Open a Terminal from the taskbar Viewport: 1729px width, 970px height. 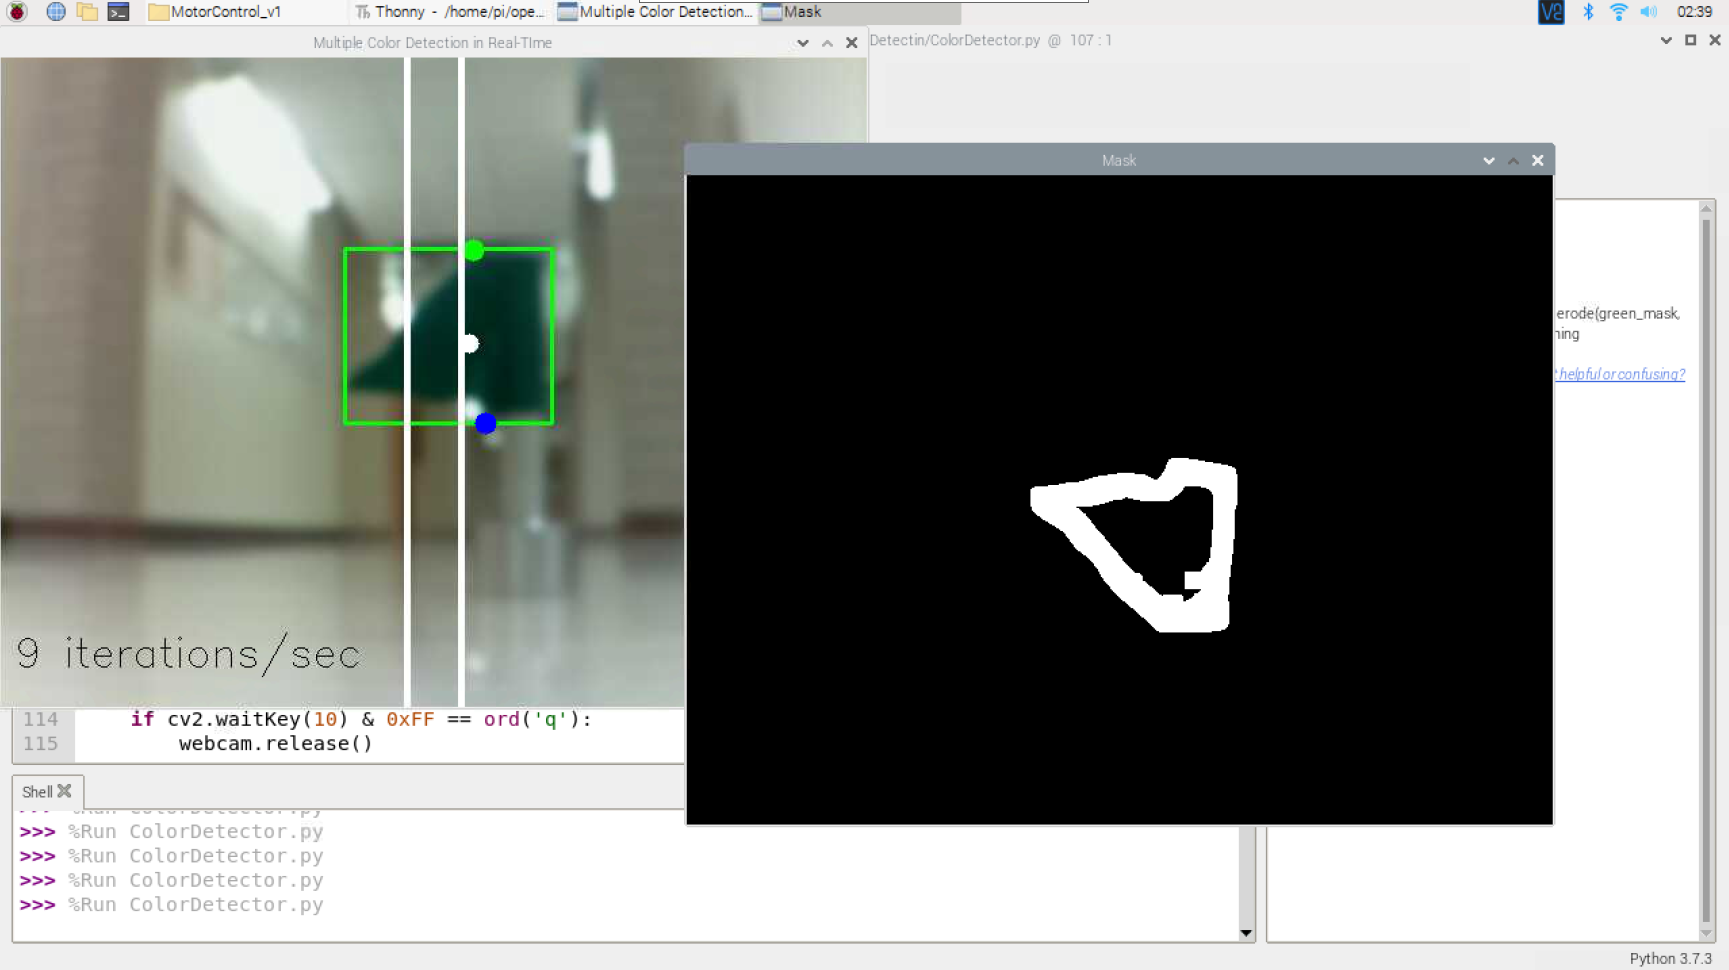point(119,12)
